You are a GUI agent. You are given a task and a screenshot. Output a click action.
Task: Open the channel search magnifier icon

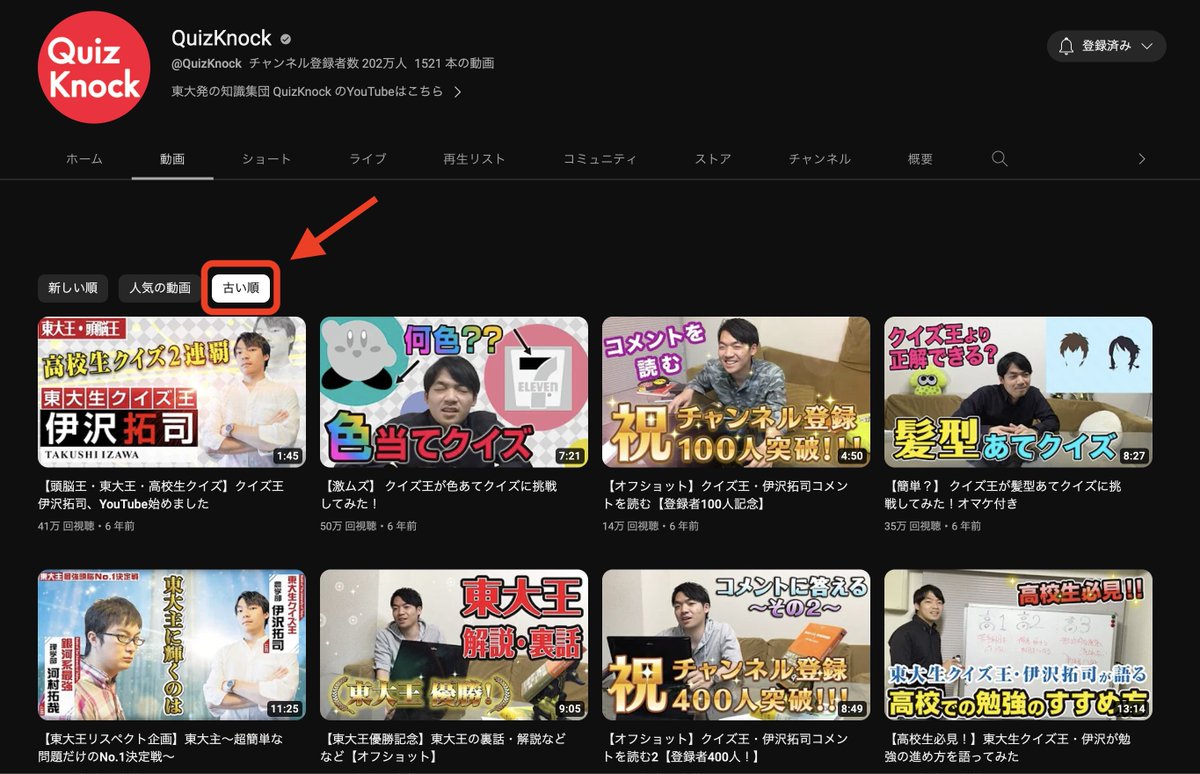pyautogui.click(x=999, y=159)
